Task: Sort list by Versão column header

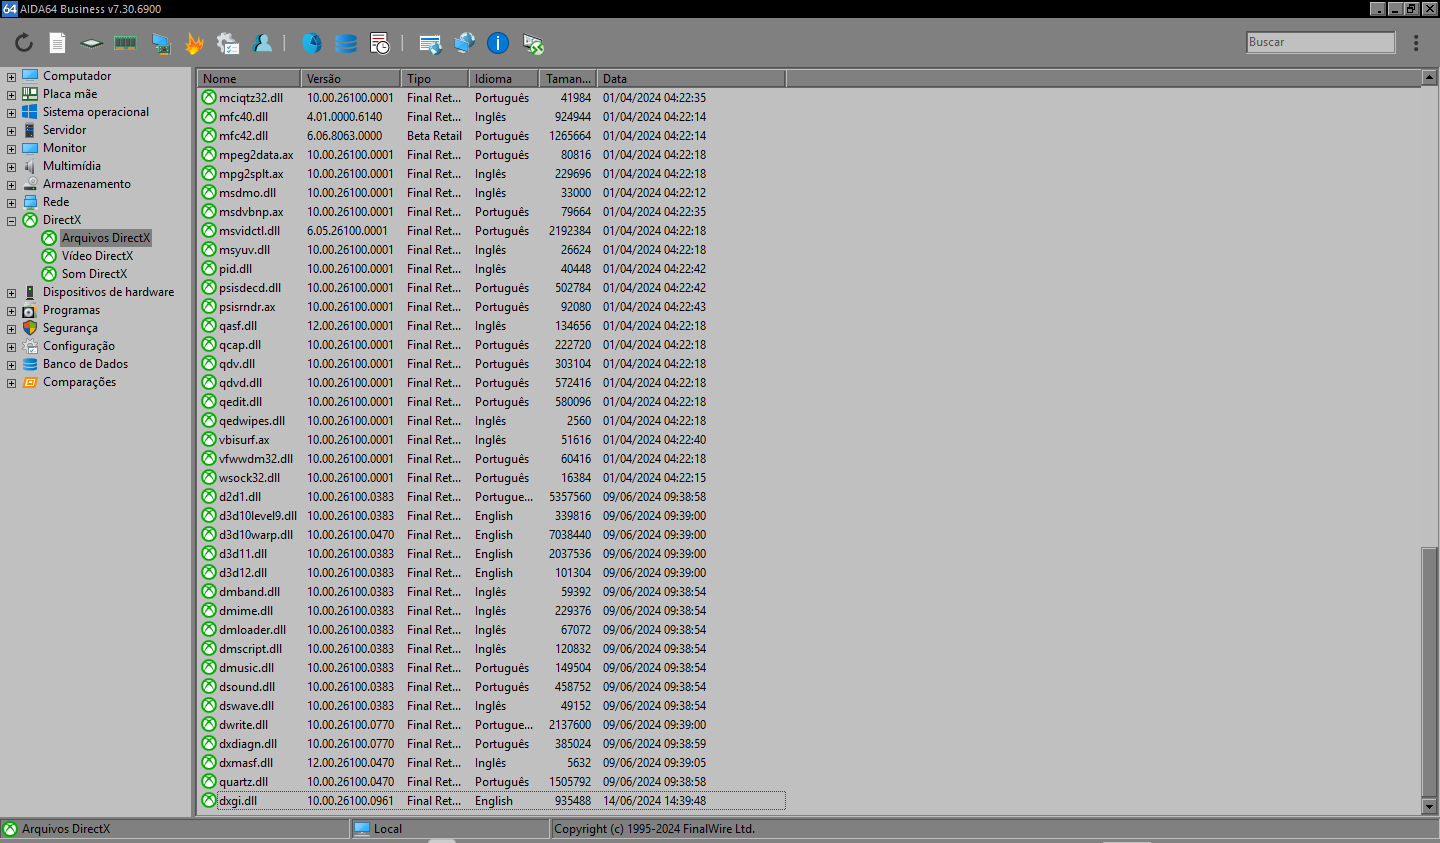Action: click(351, 79)
